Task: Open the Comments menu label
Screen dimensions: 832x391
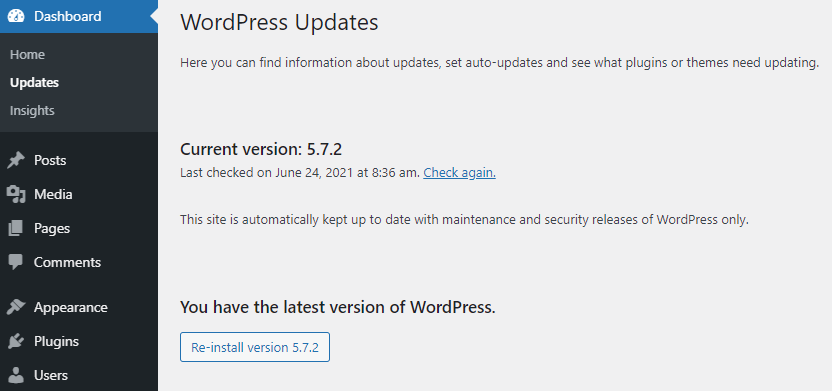Action: click(67, 263)
